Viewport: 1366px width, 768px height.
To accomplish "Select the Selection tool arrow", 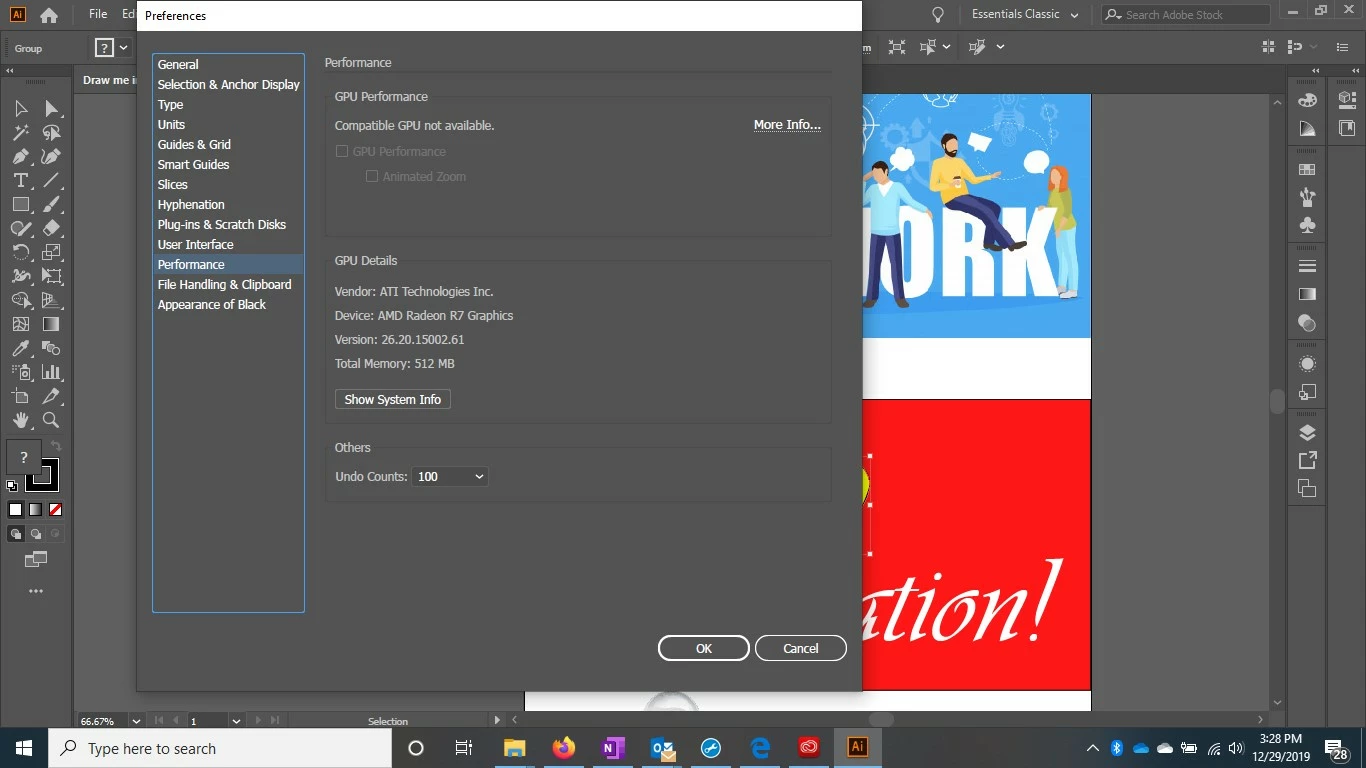I will point(21,108).
